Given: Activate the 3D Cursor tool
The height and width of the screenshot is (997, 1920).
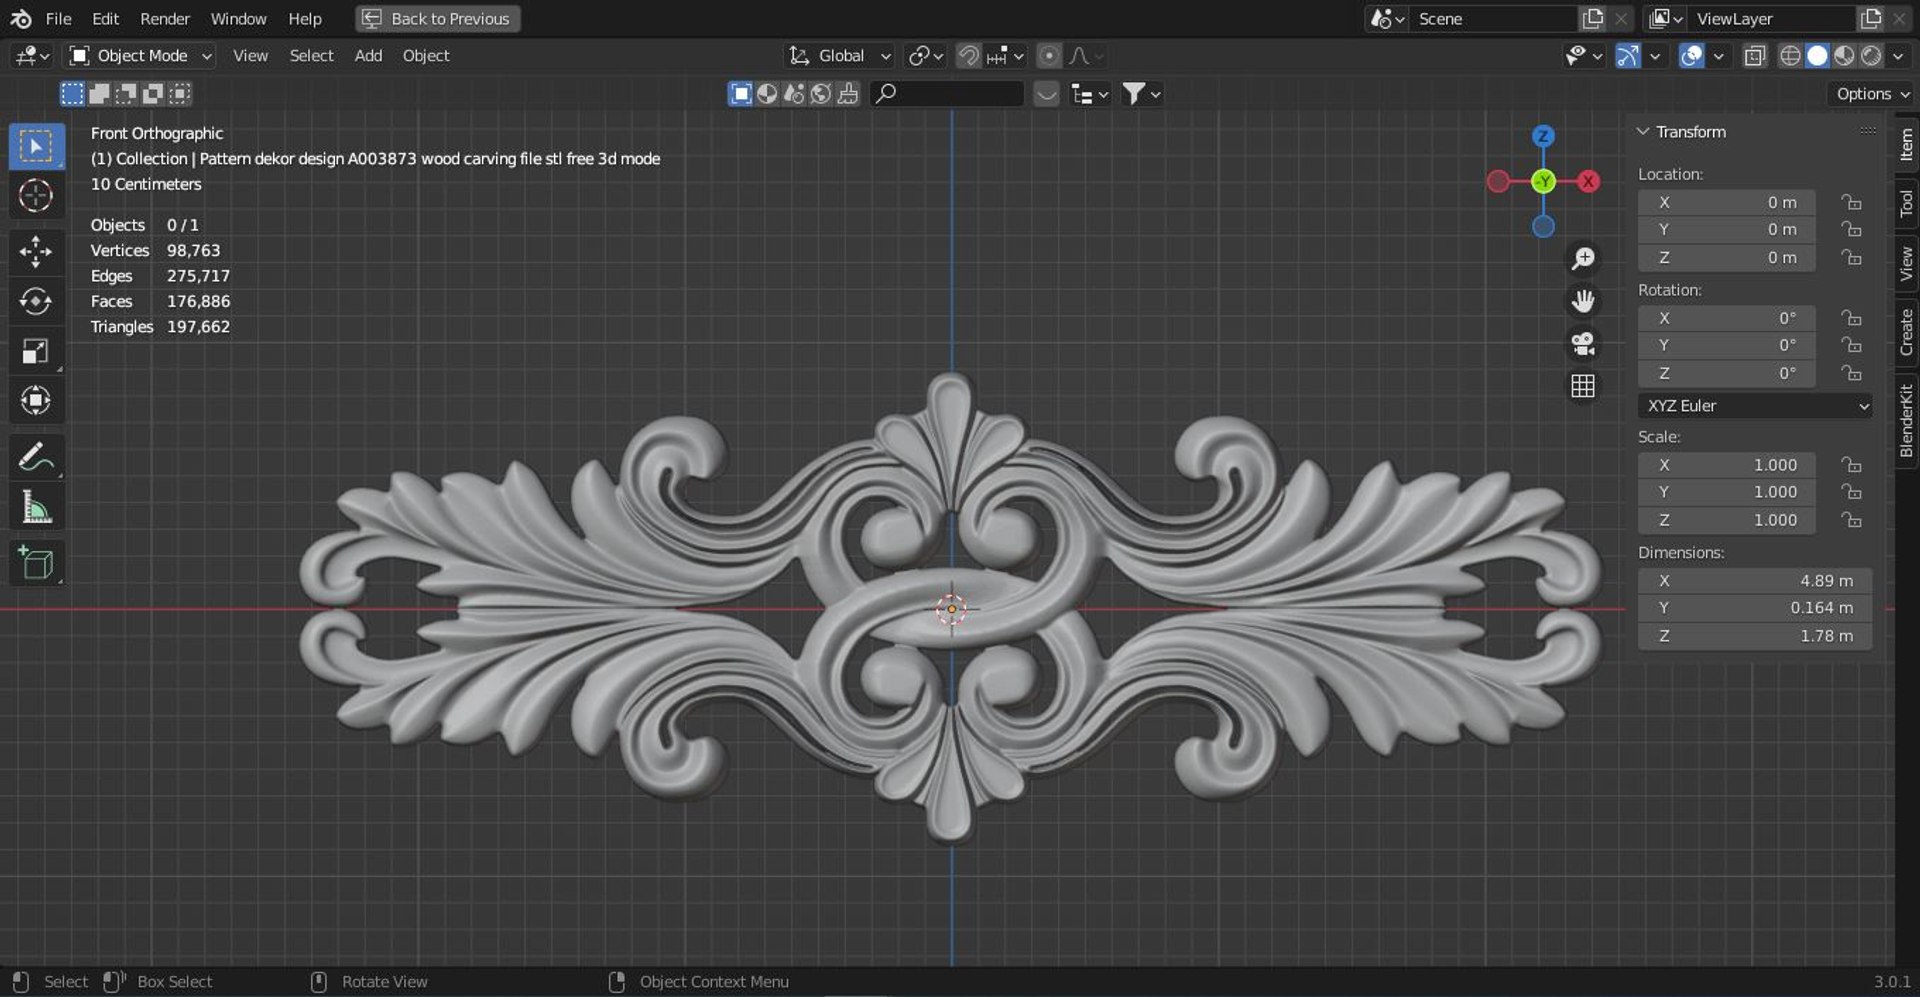Looking at the screenshot, I should (37, 196).
